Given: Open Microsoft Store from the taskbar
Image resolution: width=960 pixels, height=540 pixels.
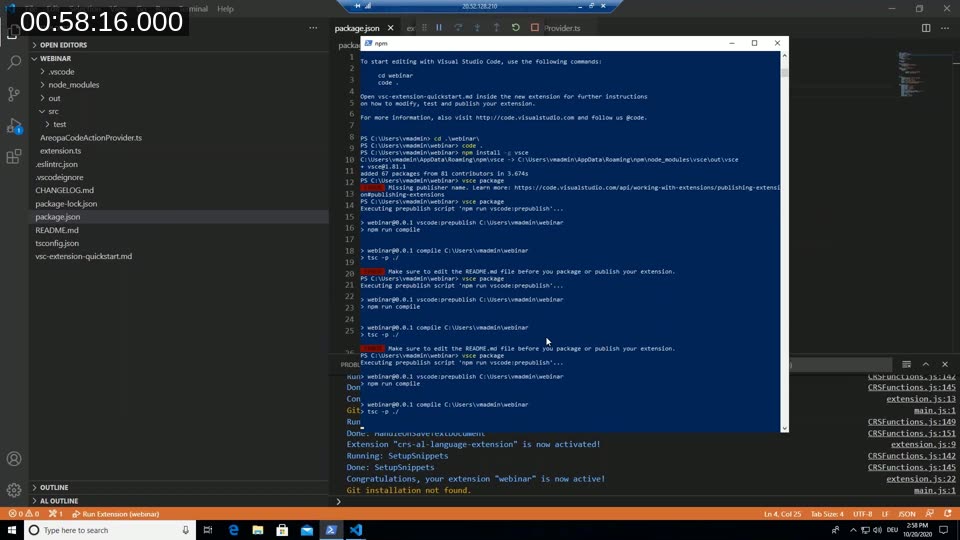Looking at the screenshot, I should 282,530.
